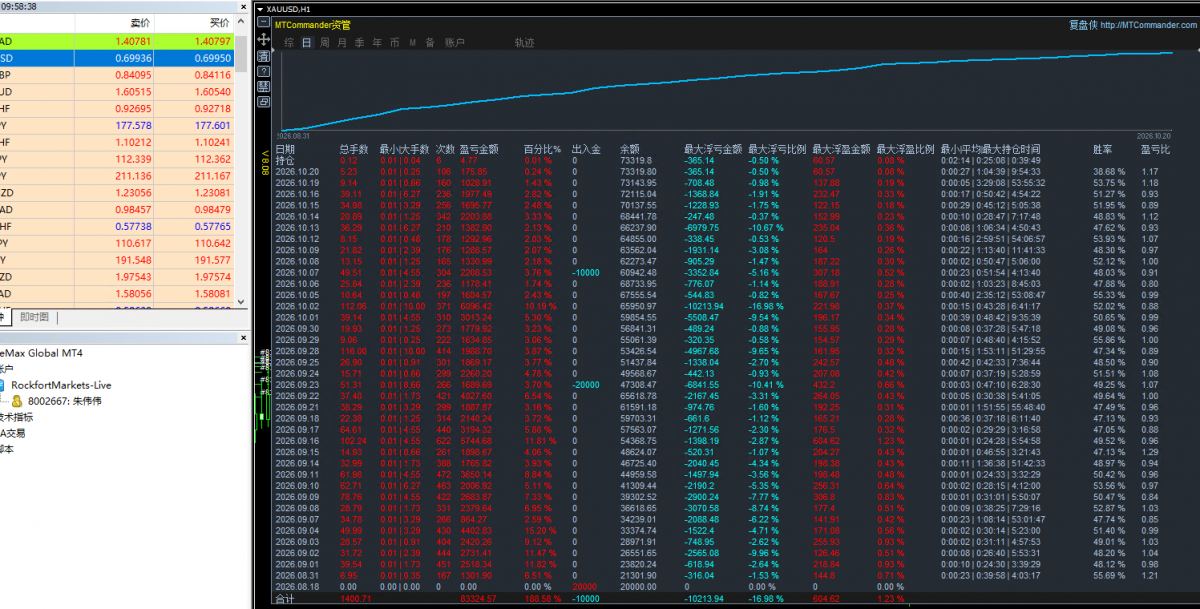Viewport: 1200px width, 609px height.
Task: Click the market watch scroll down arrow
Action: click(241, 303)
